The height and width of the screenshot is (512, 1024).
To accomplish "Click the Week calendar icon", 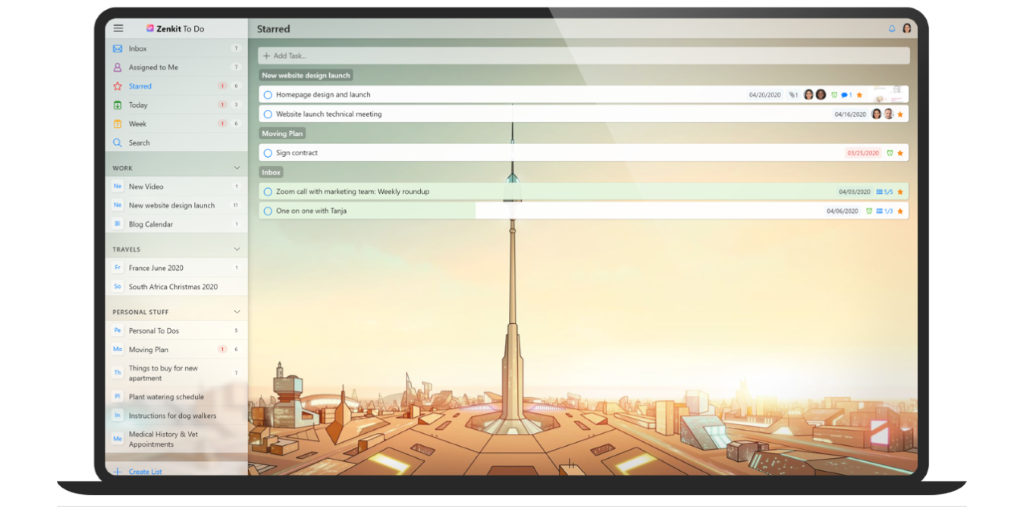I will point(118,124).
